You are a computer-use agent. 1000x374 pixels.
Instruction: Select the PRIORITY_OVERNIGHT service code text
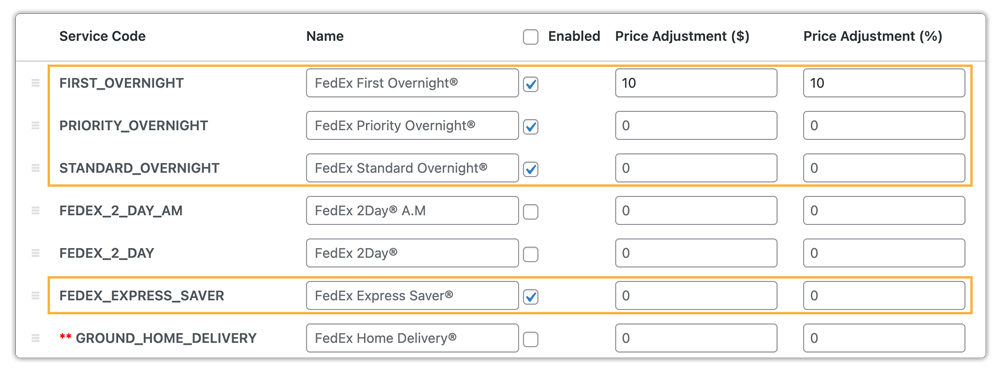[133, 126]
